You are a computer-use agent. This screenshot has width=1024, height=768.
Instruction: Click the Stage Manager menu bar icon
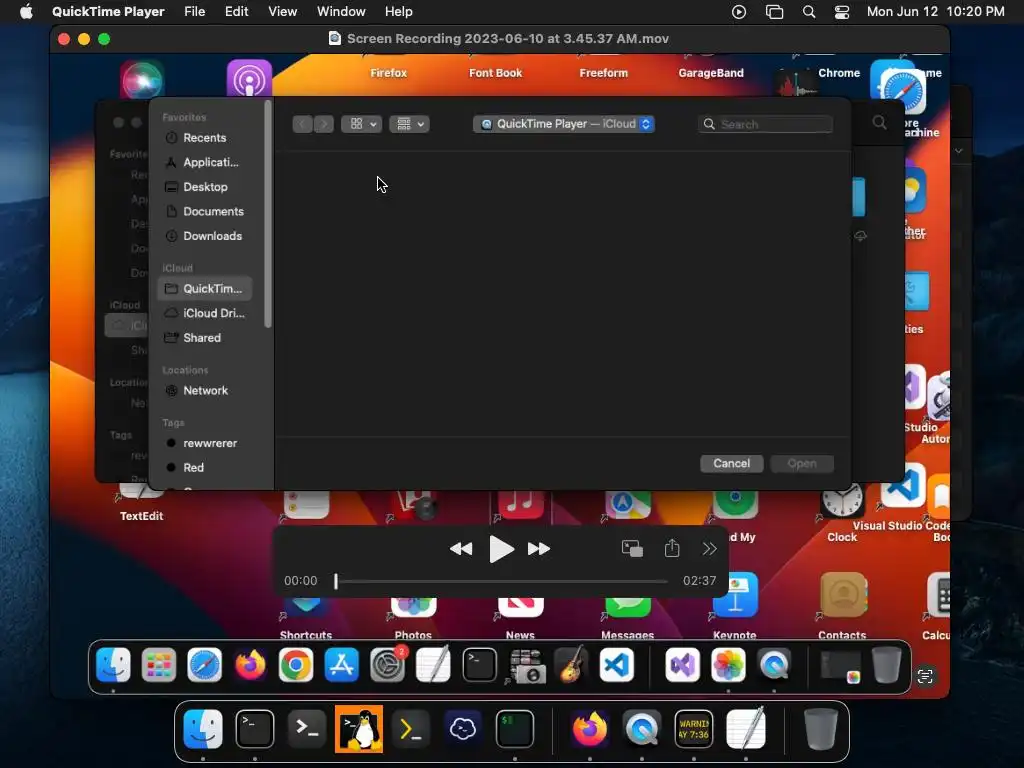(774, 12)
